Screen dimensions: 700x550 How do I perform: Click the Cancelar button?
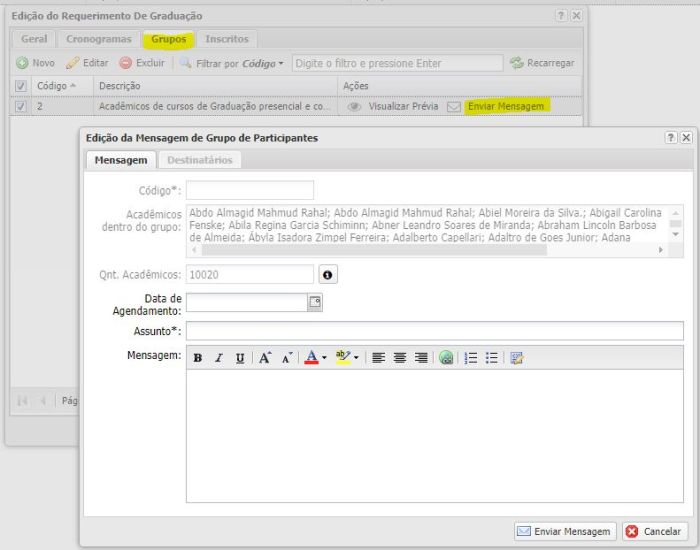(x=655, y=531)
